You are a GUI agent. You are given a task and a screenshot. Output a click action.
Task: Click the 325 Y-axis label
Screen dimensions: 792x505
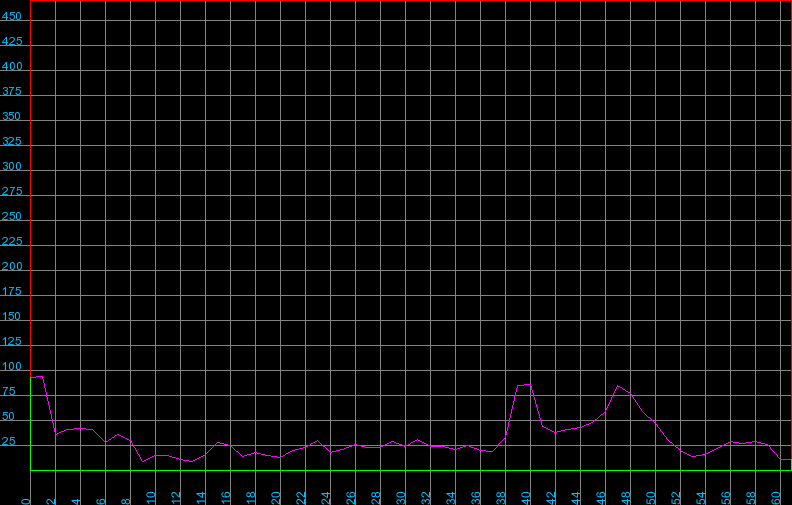click(12, 141)
